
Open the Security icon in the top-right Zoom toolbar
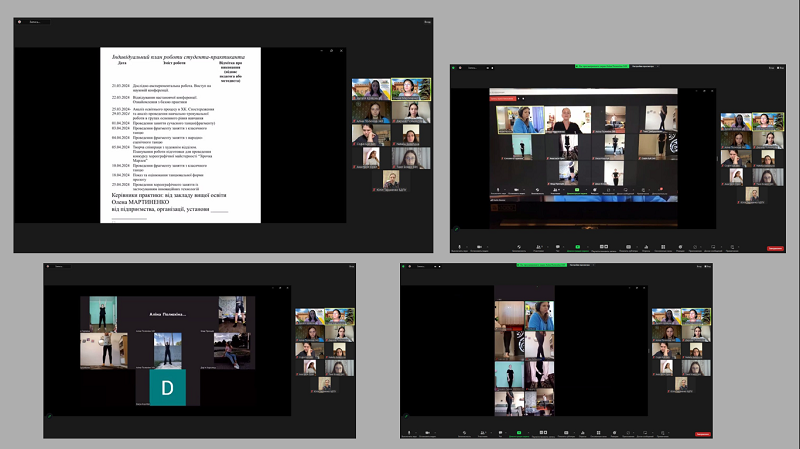pos(519,244)
